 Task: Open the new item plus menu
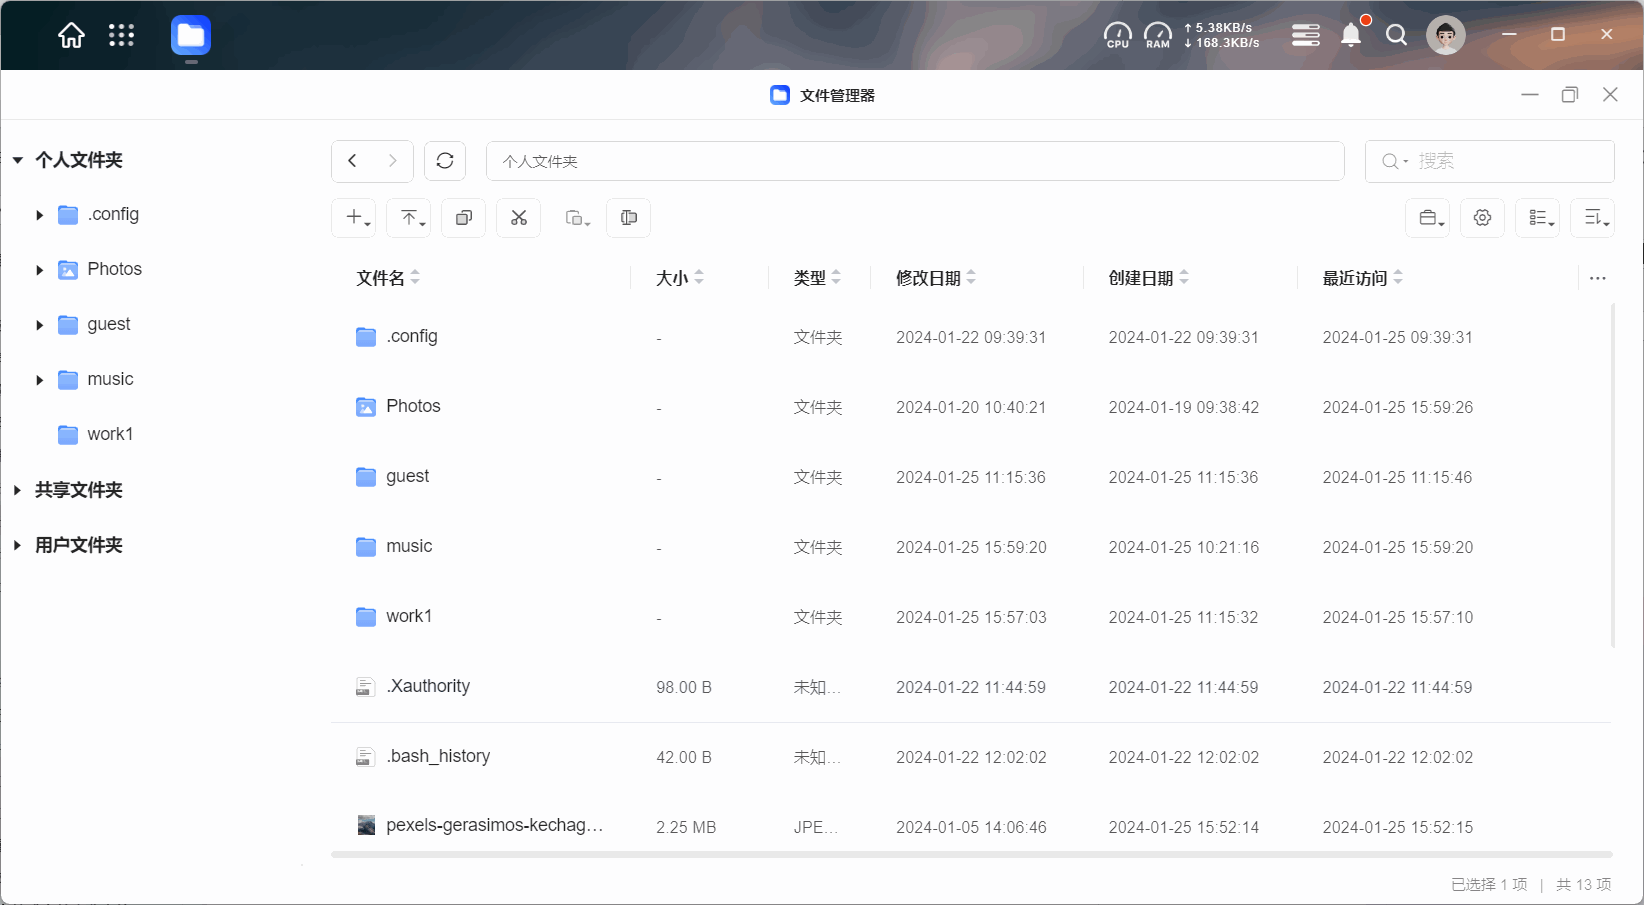click(x=354, y=218)
